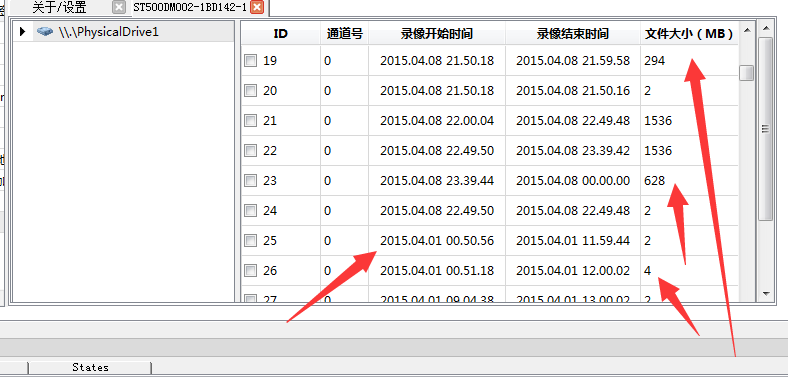Select start time 2015.04.01 00.50.56
The width and height of the screenshot is (788, 386).
click(437, 241)
